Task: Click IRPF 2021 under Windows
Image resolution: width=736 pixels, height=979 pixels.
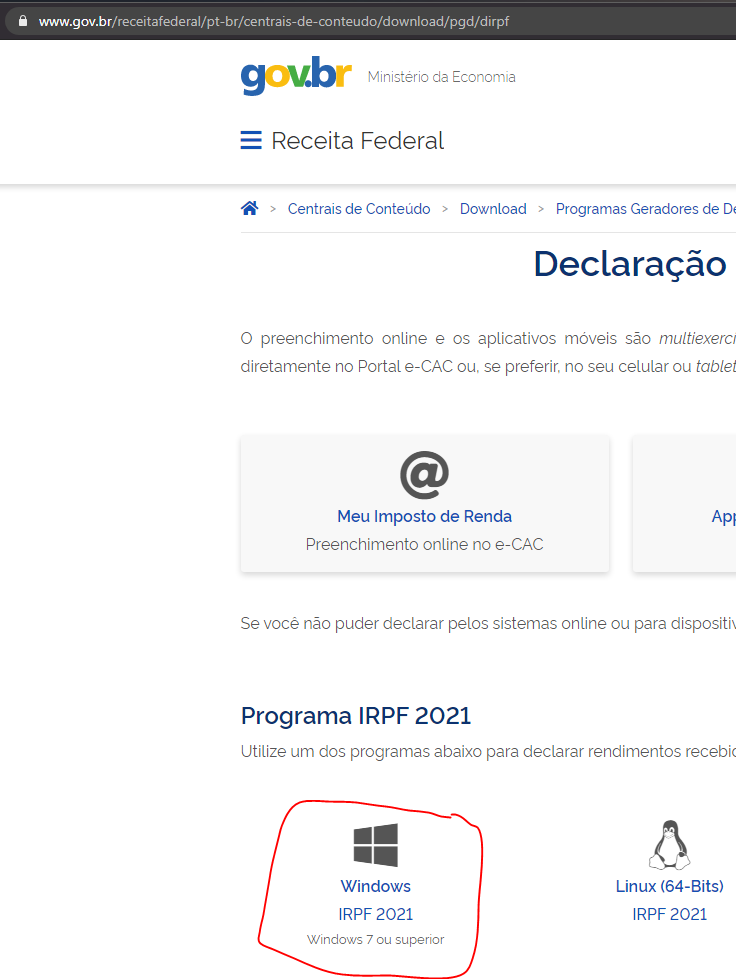Action: [375, 914]
